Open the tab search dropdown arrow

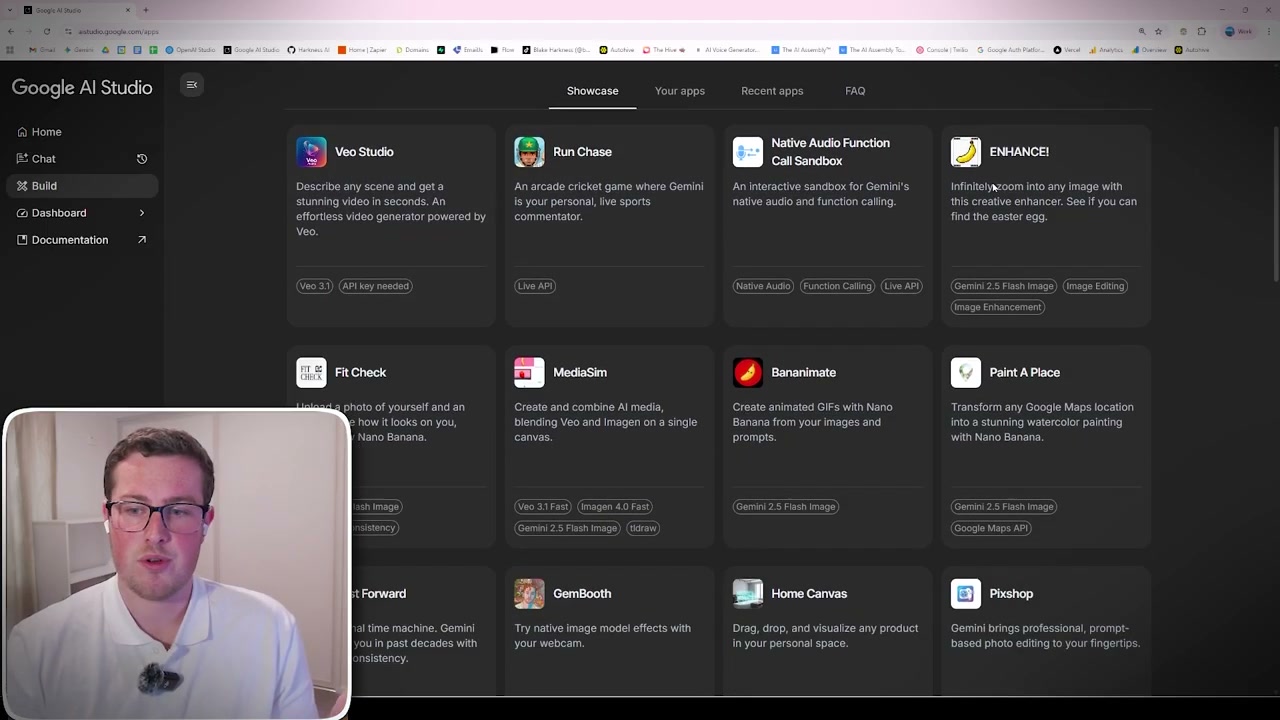(10, 10)
